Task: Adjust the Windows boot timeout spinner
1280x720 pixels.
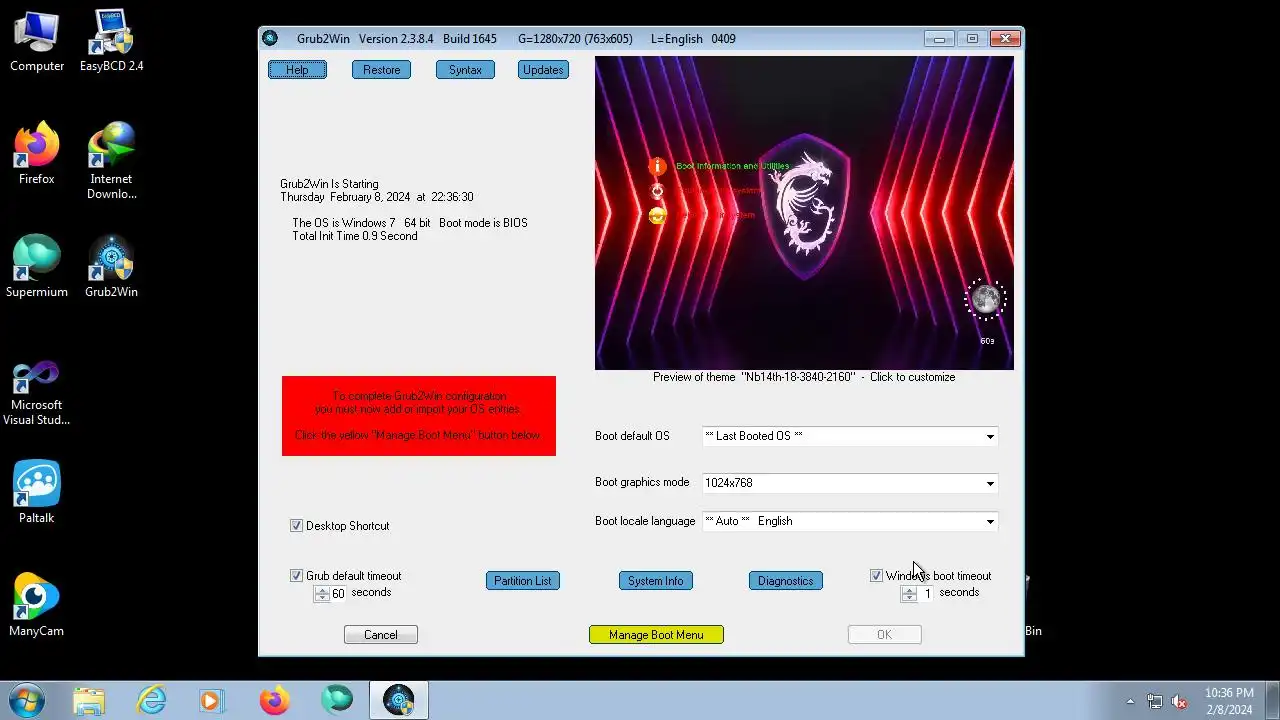Action: tap(908, 593)
